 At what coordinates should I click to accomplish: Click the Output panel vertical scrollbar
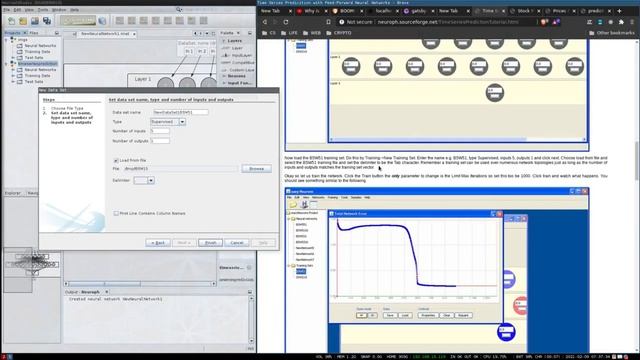(x=251, y=320)
